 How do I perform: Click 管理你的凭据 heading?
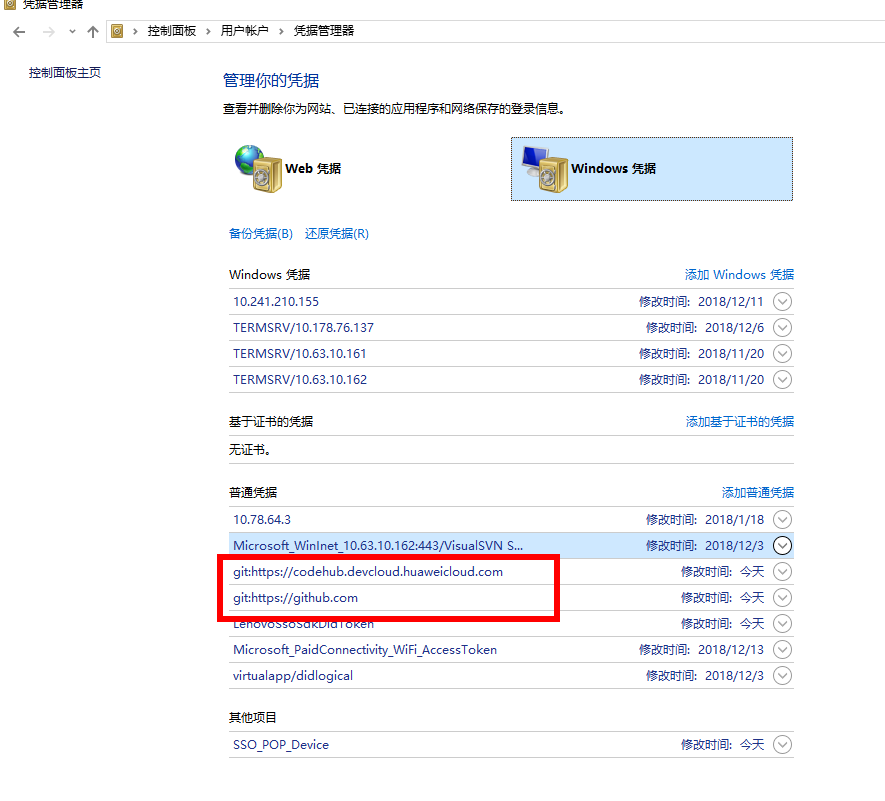tap(271, 81)
